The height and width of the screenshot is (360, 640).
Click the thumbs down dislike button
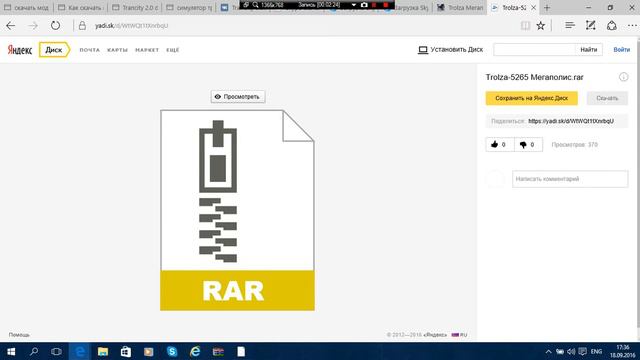coord(528,144)
